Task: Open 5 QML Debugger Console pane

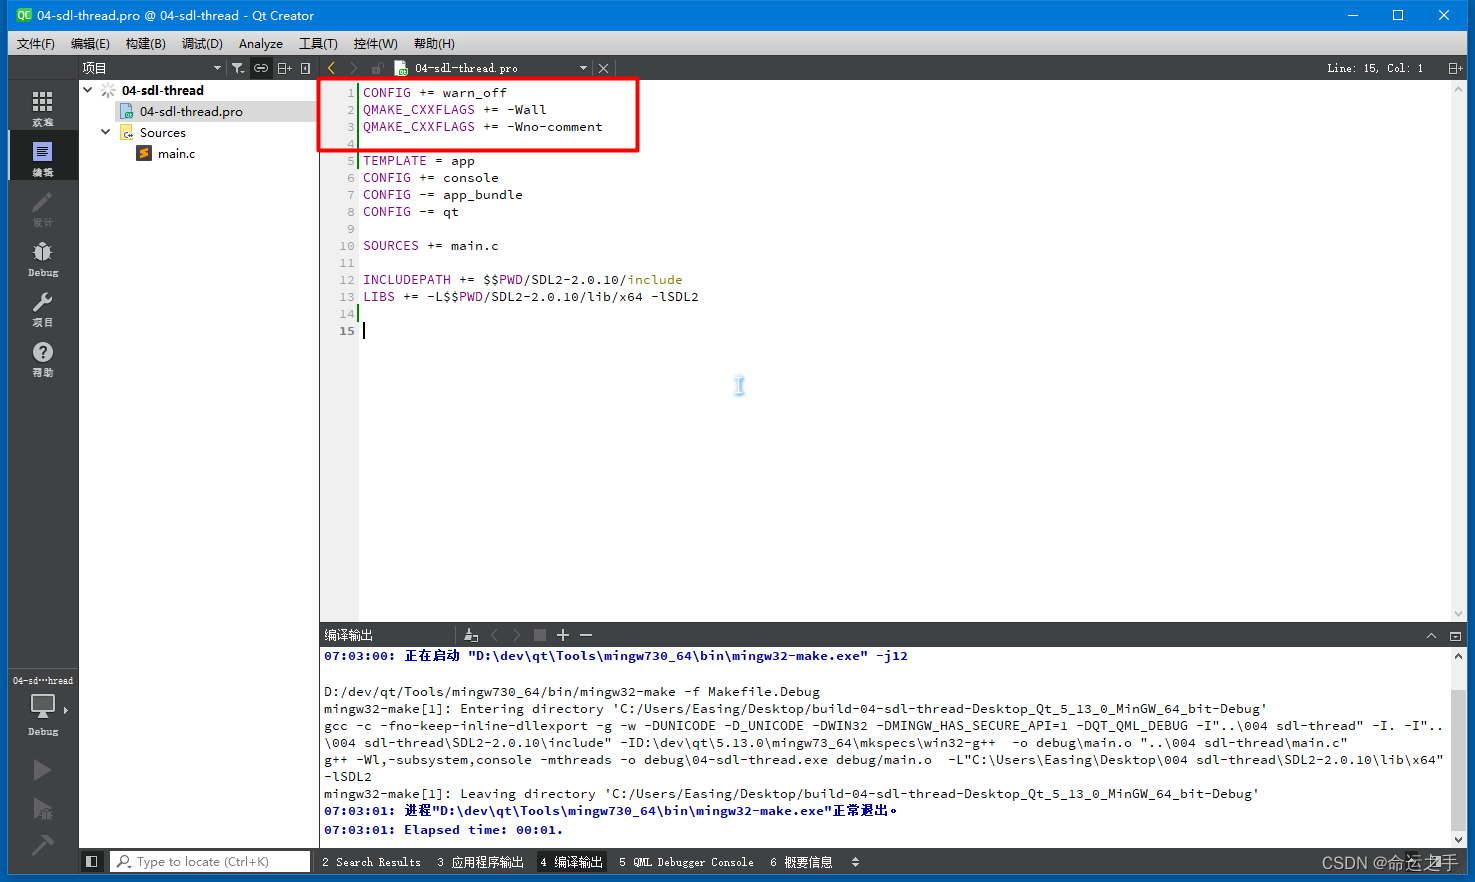Action: coord(686,862)
